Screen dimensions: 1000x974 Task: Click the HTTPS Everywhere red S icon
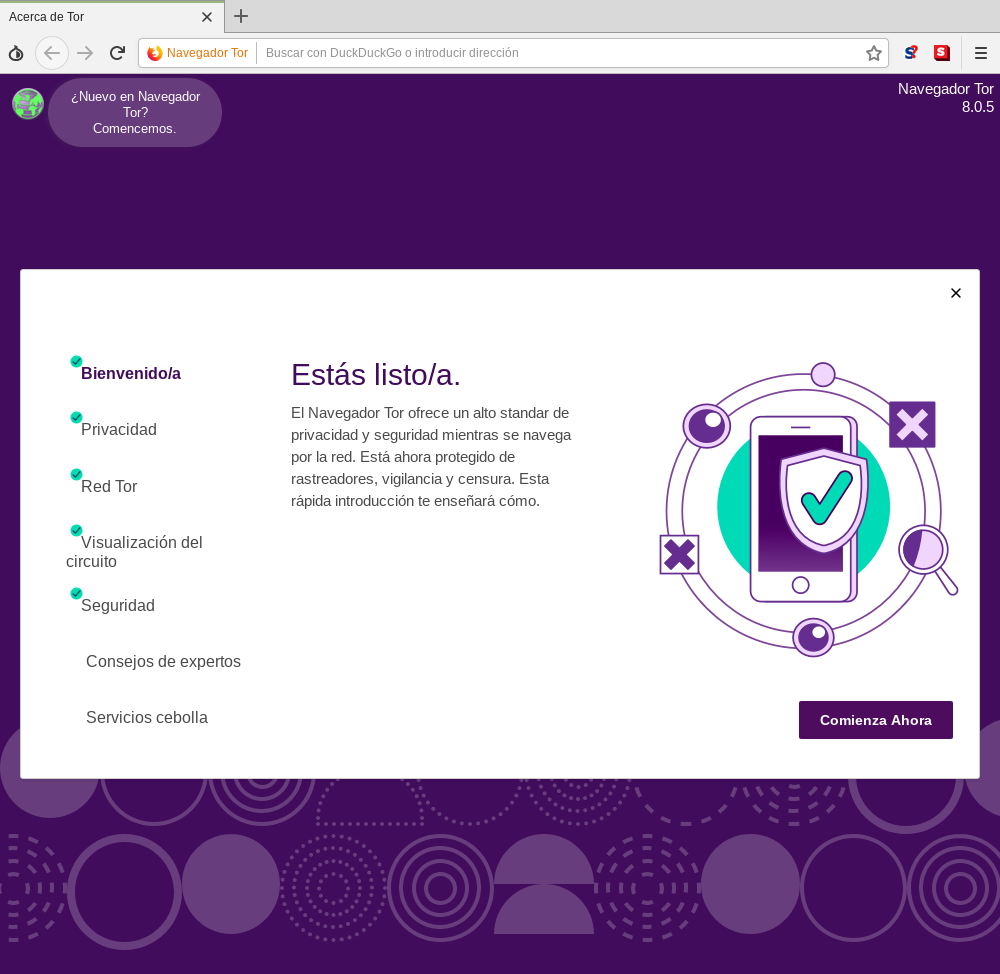[x=941, y=52]
